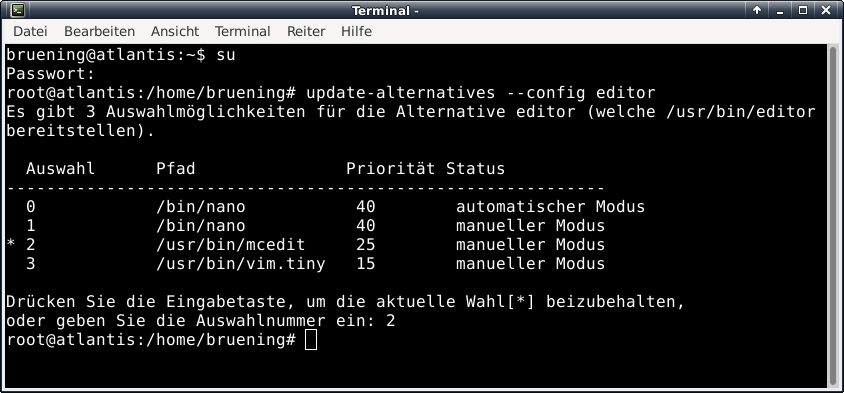The image size is (844, 393).
Task: Click the update-alternatives command text
Action: pos(400,93)
